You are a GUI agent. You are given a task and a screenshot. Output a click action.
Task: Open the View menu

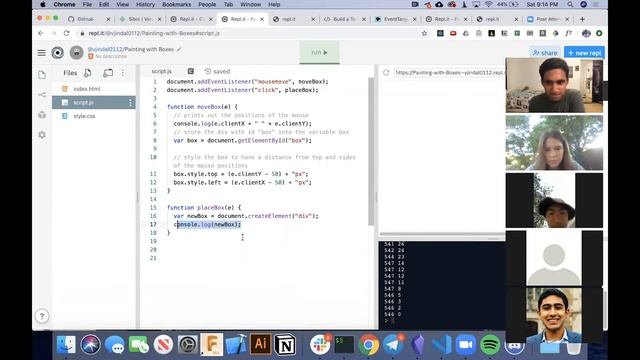pos(122,4)
